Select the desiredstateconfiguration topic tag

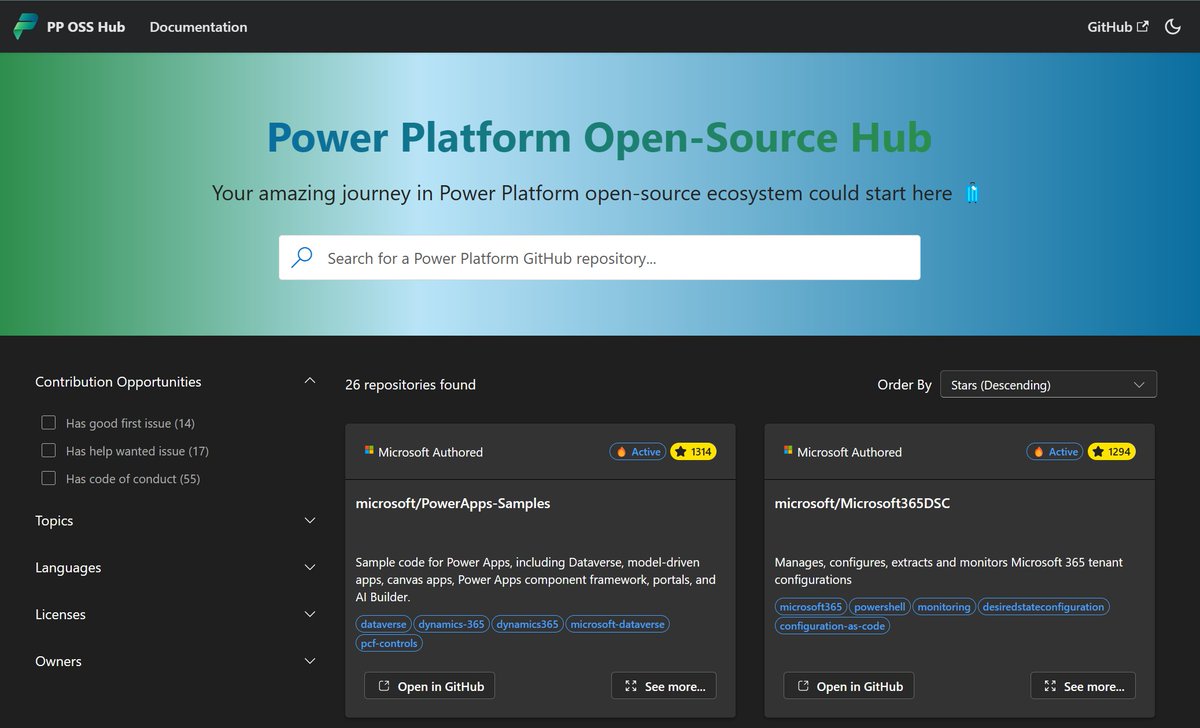click(x=1043, y=607)
